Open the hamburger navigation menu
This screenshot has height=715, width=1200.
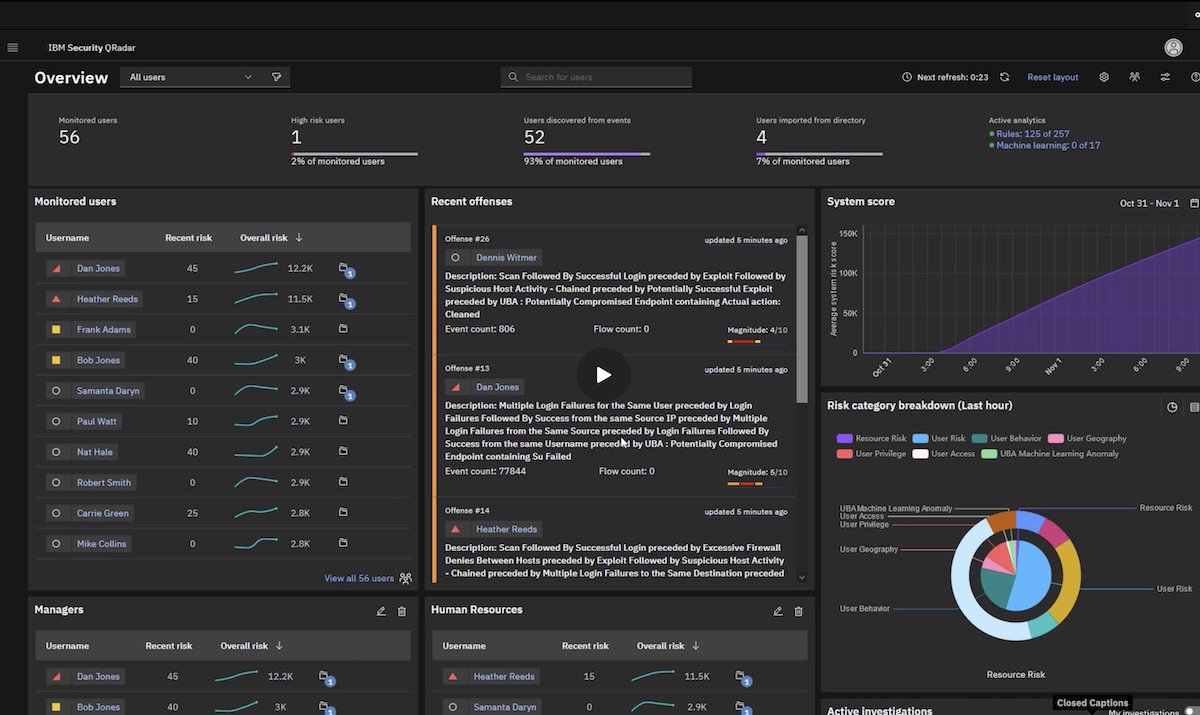(x=12, y=47)
